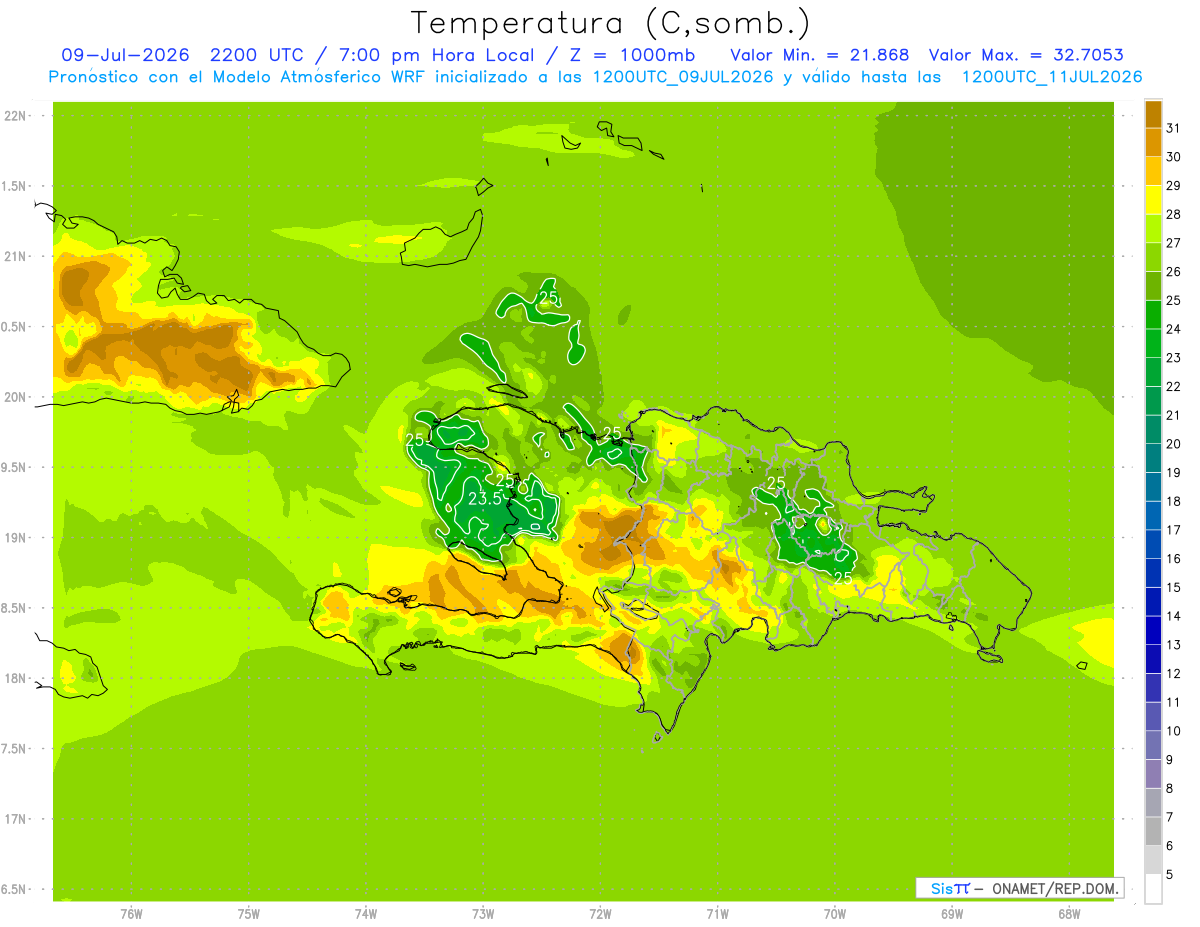This screenshot has width=1200, height=927.
Task: Select the date text '09-Jul-2026'
Action: point(125,55)
